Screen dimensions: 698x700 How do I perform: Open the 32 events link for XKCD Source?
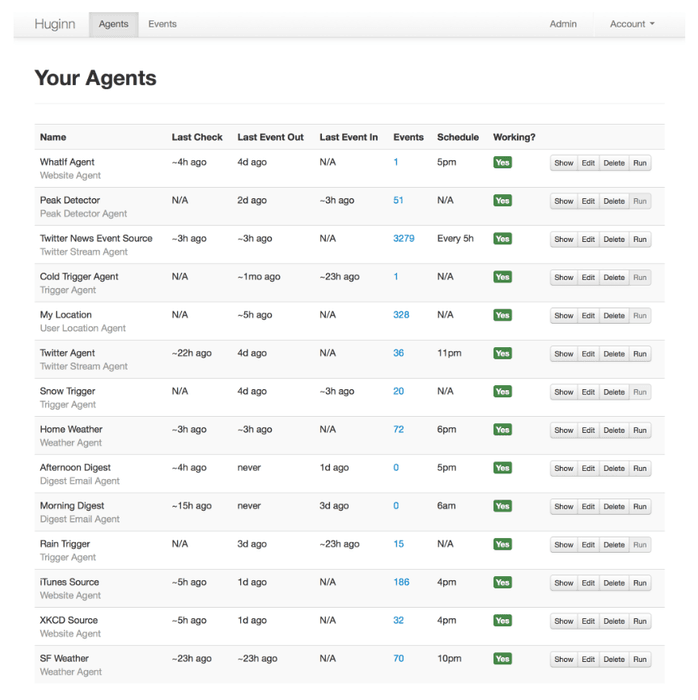click(398, 620)
